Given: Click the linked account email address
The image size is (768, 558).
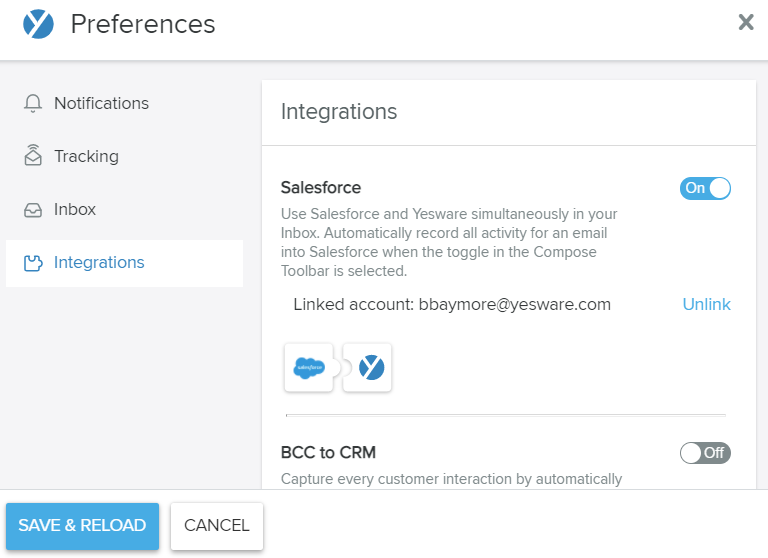Looking at the screenshot, I should [x=513, y=304].
